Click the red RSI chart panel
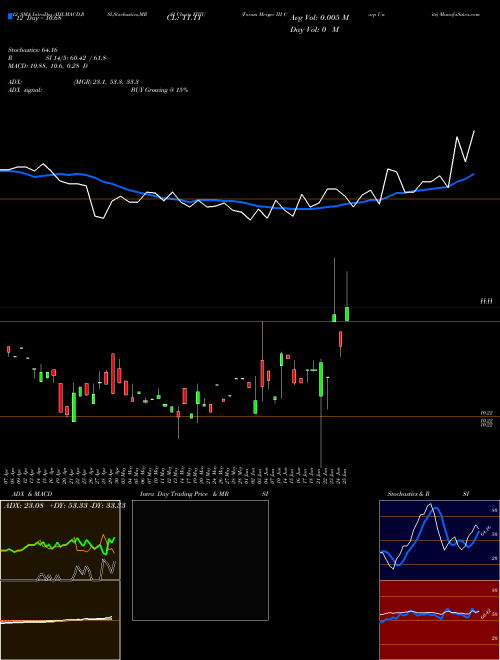 (439, 620)
